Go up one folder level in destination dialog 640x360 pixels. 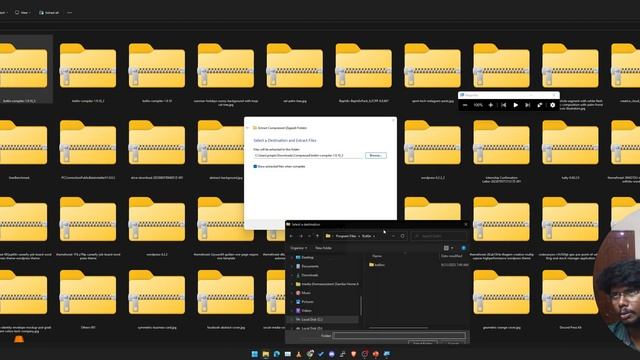click(x=317, y=236)
